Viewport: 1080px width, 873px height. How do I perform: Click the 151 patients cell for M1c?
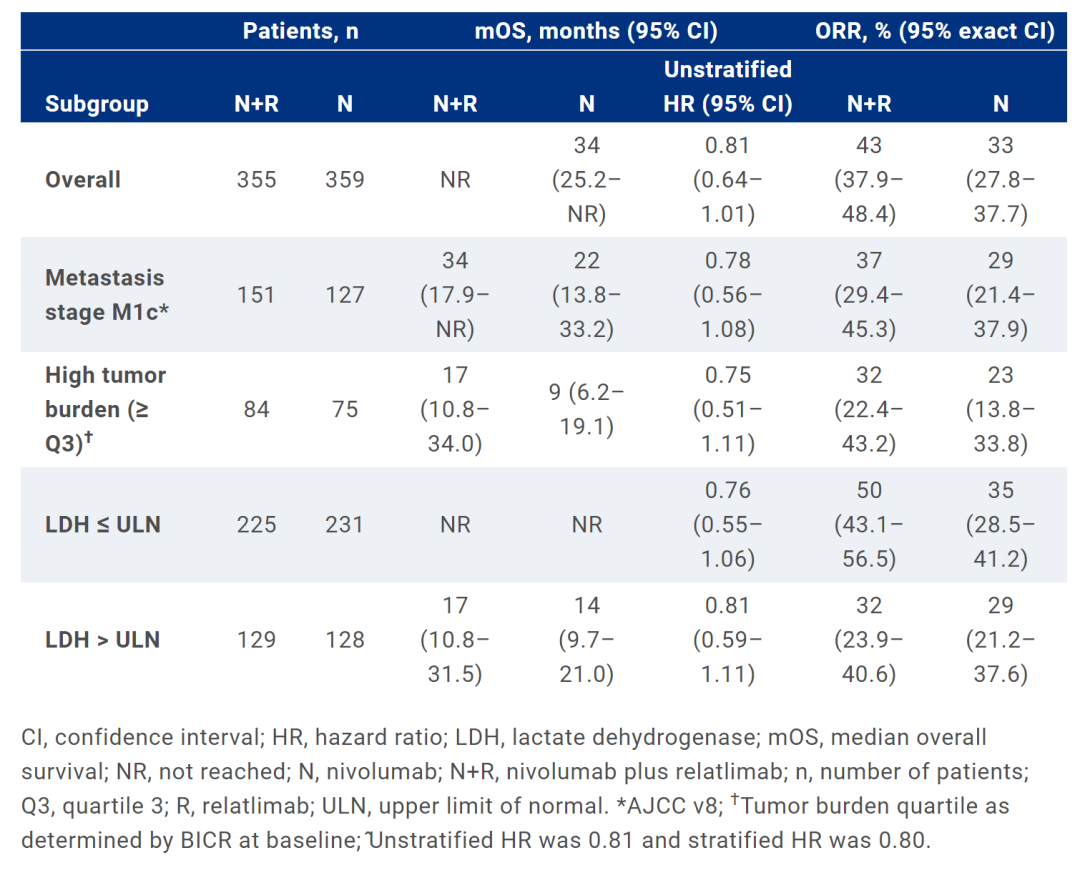click(257, 295)
